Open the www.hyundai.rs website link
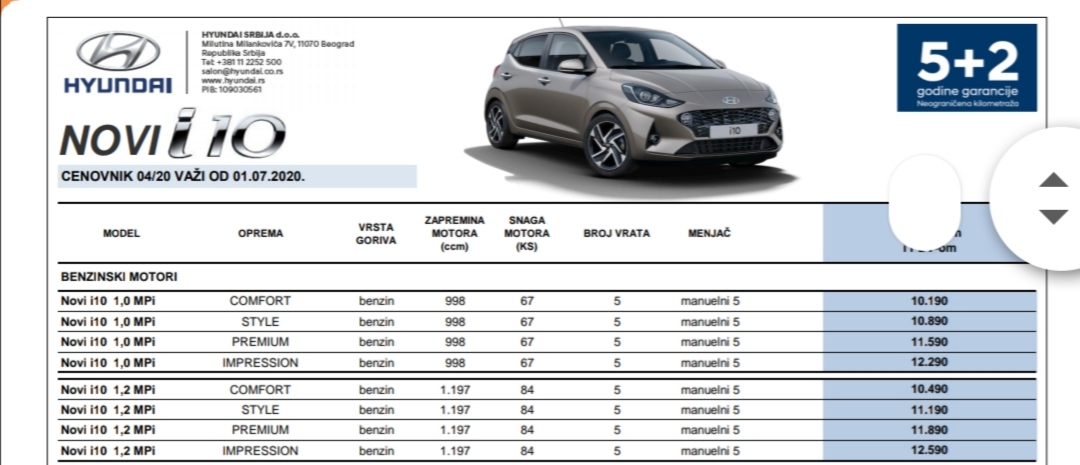This screenshot has height=465, width=1080. (x=231, y=80)
